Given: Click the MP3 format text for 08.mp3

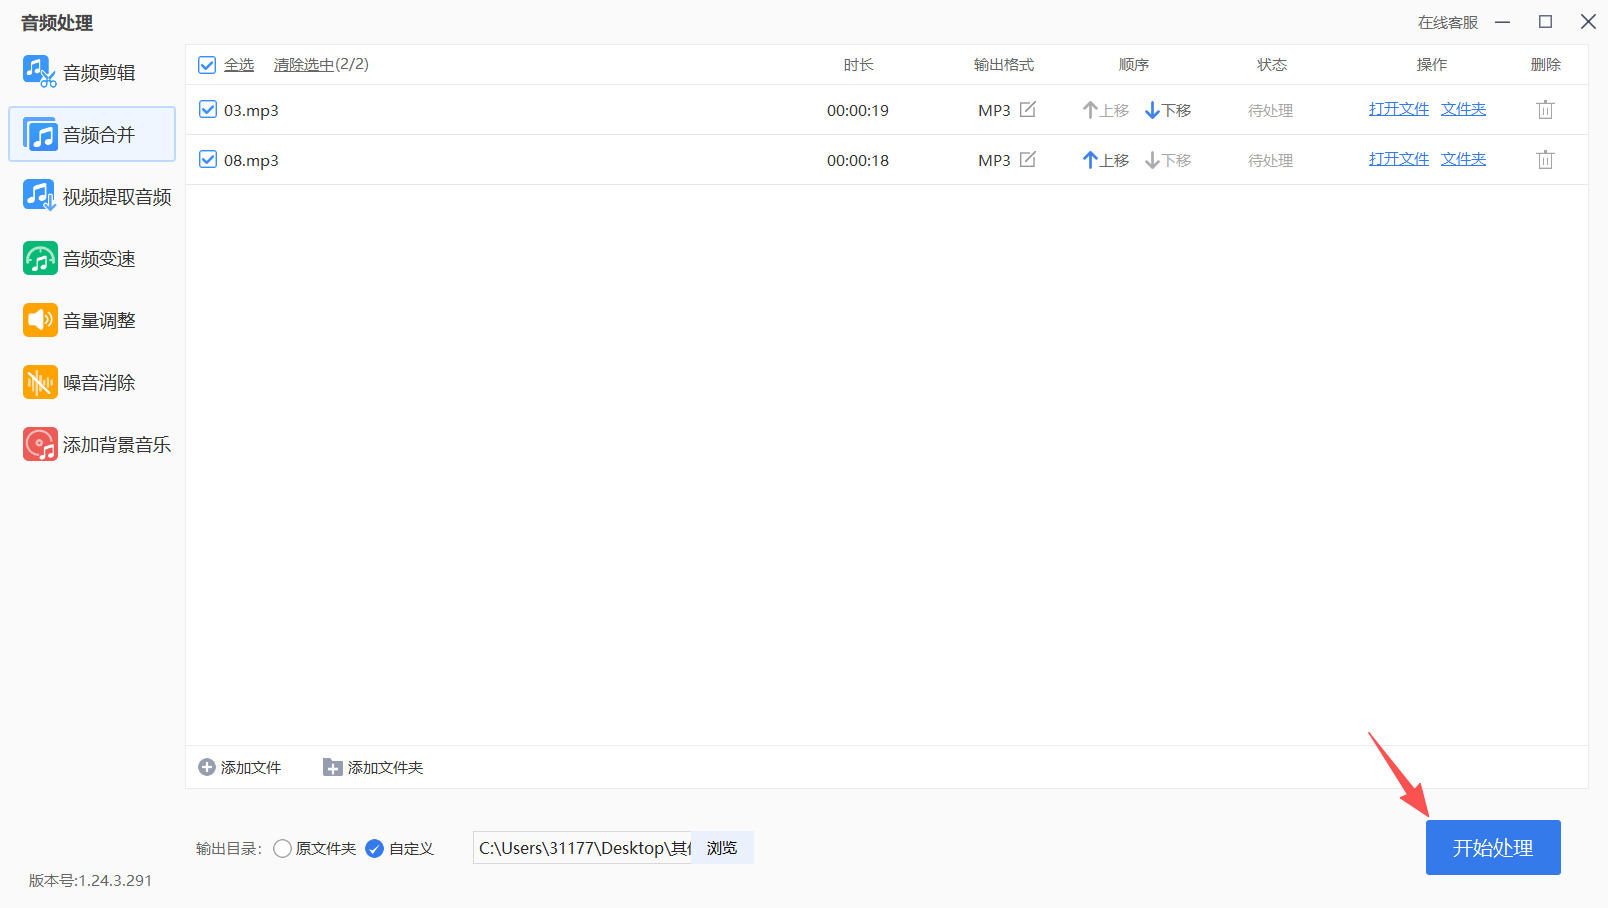Looking at the screenshot, I should click(x=994, y=160).
